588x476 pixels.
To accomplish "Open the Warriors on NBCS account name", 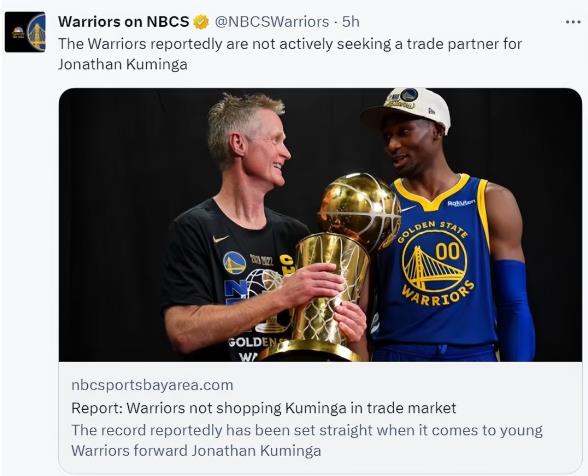I will pos(123,22).
